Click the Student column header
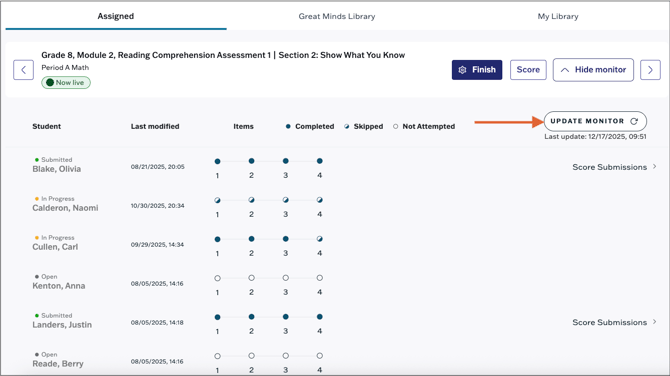This screenshot has width=670, height=376. point(47,126)
